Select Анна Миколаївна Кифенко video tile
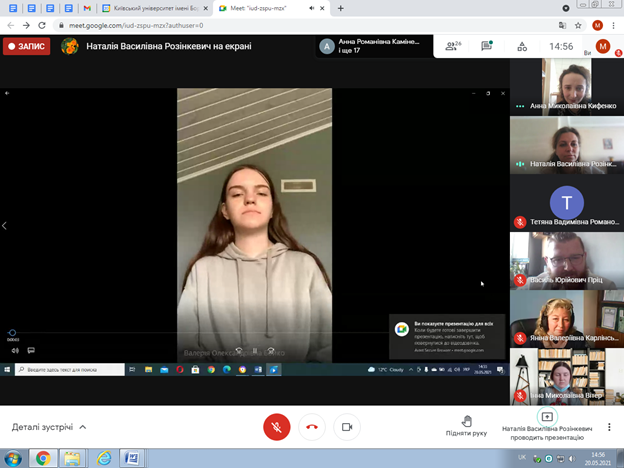The width and height of the screenshot is (624, 468). [567, 87]
